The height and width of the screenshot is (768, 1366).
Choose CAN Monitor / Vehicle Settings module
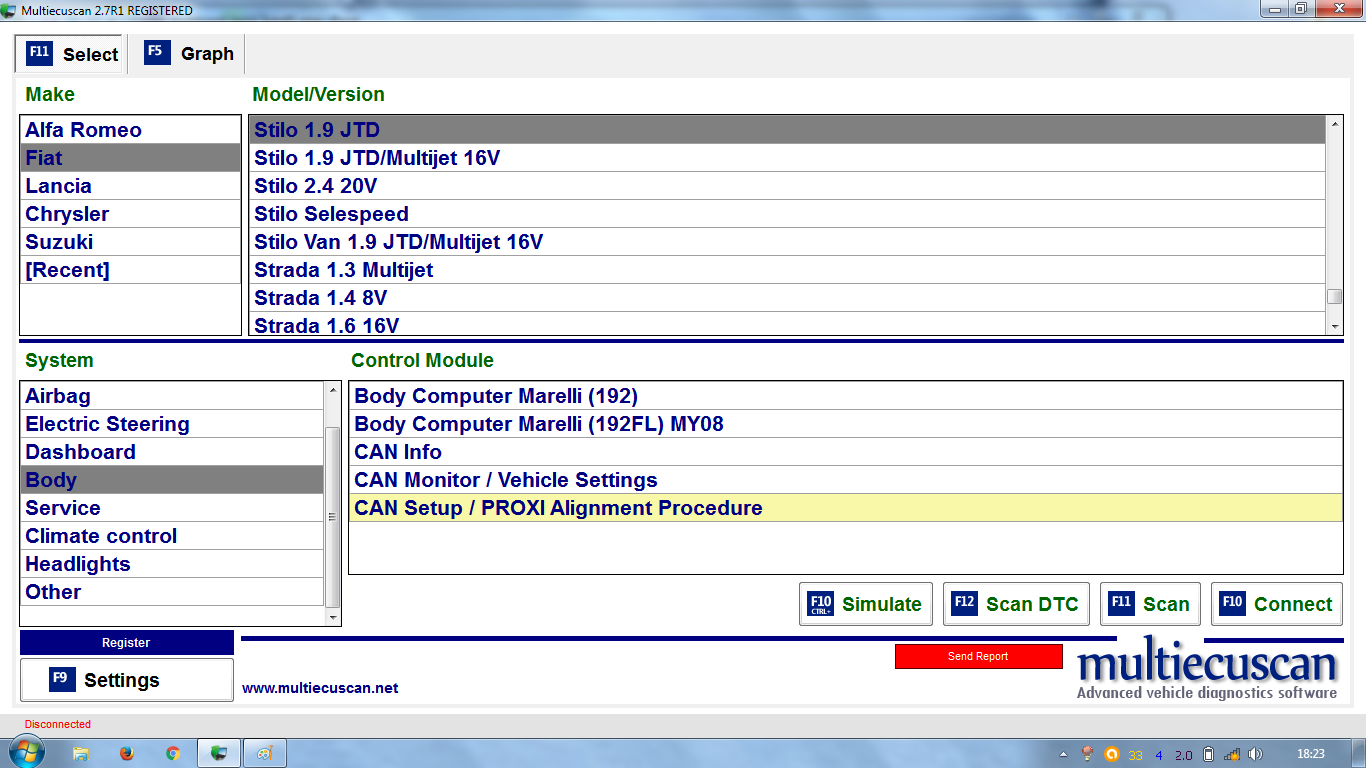click(846, 480)
